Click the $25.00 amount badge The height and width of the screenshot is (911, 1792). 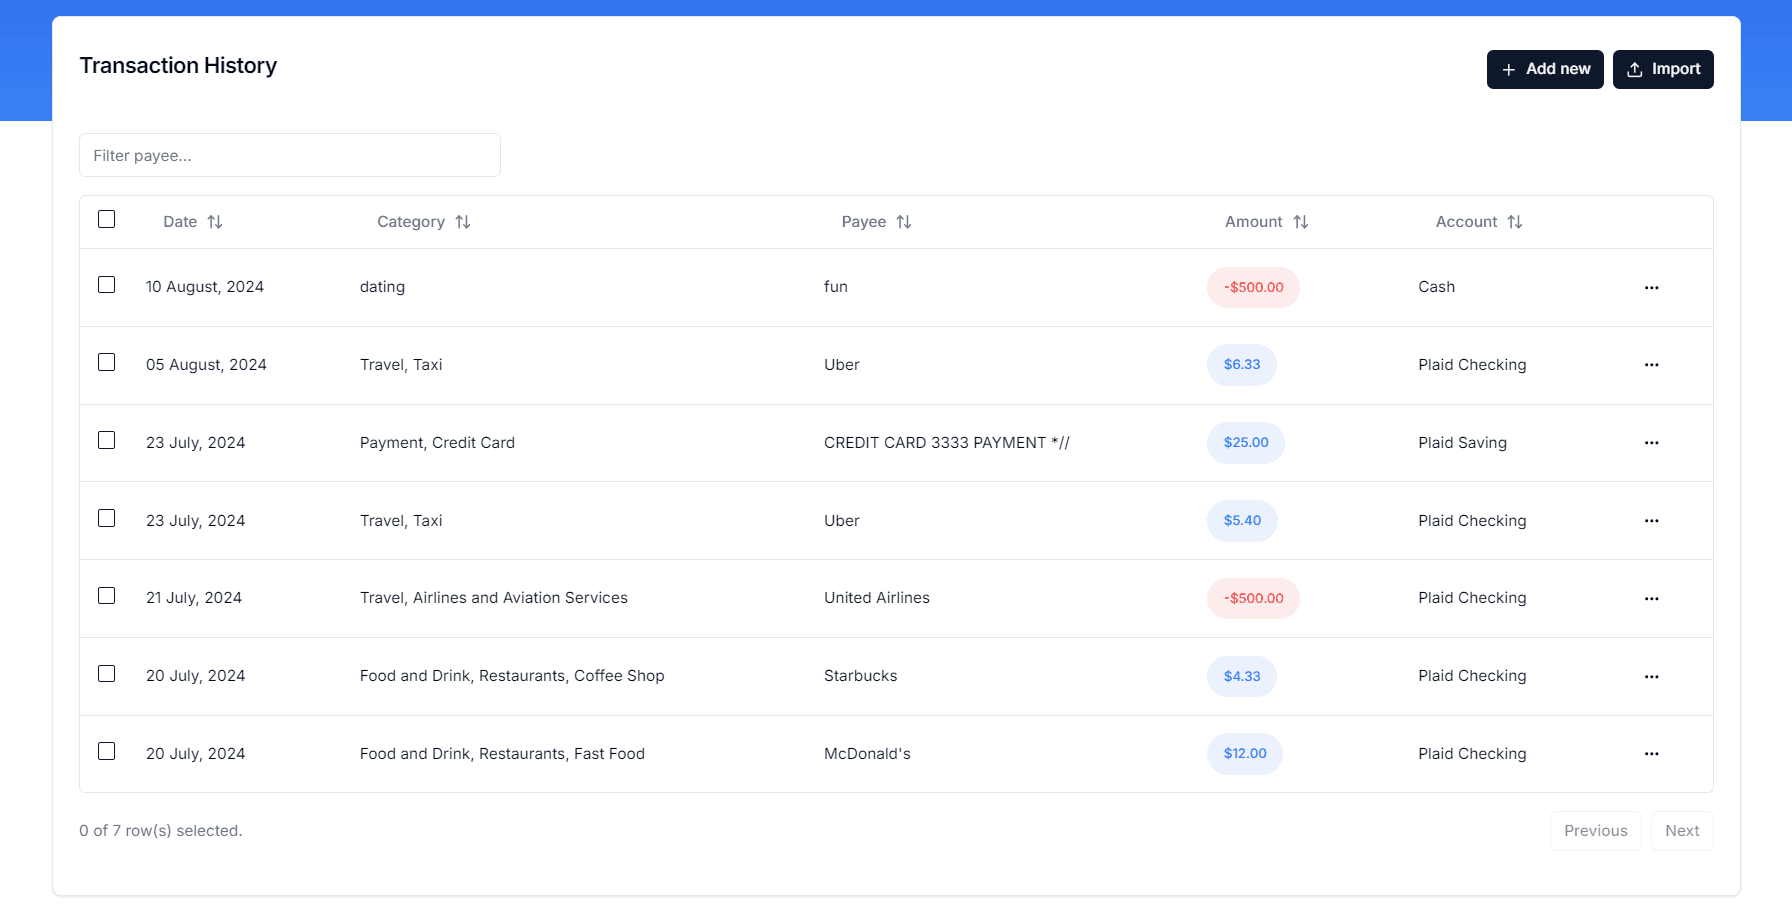1246,443
